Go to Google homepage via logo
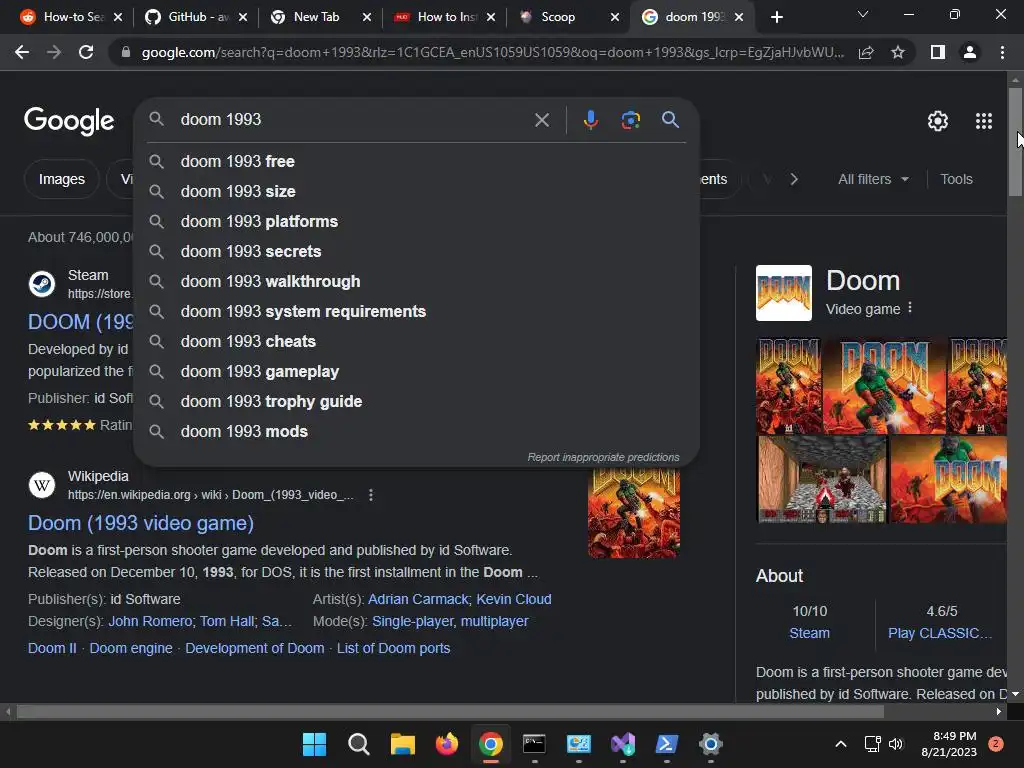Image resolution: width=1024 pixels, height=768 pixels. coord(69,121)
